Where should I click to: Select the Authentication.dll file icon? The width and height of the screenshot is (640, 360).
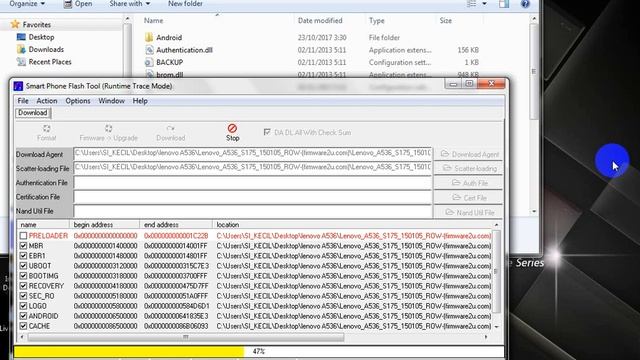pyautogui.click(x=149, y=50)
